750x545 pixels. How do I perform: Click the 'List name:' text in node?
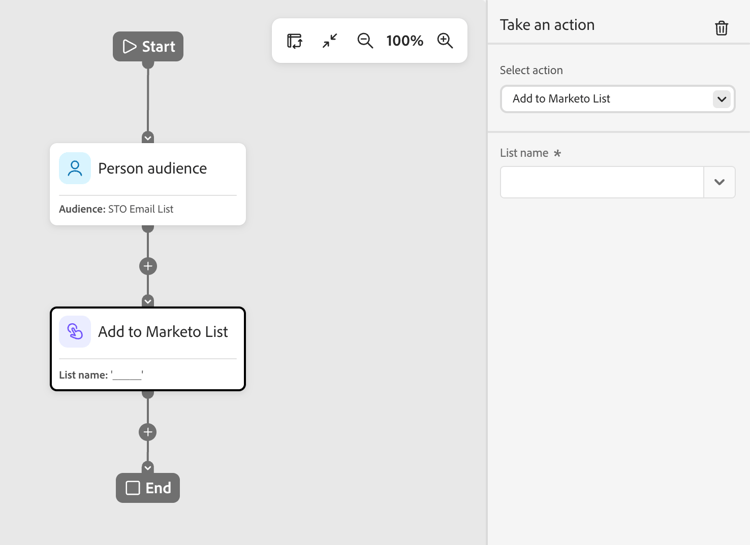(x=83, y=375)
